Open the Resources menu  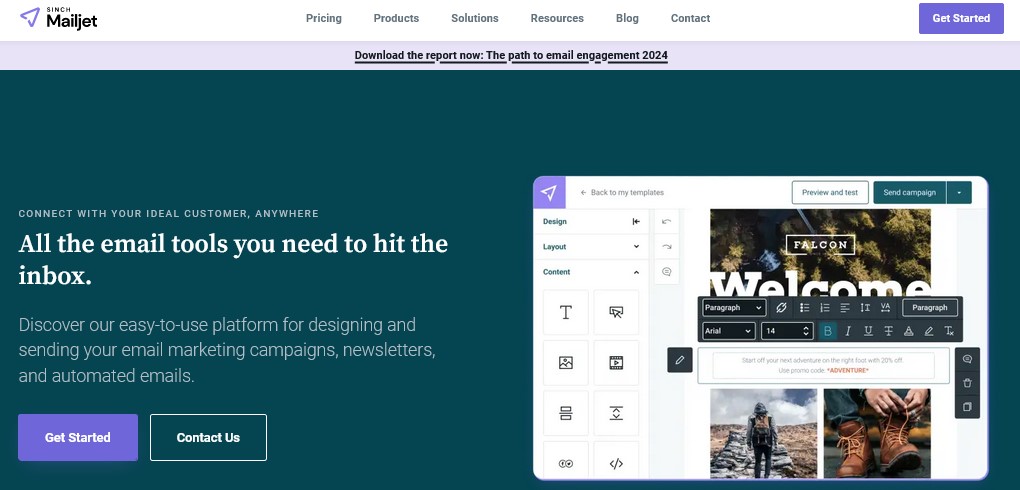point(557,18)
